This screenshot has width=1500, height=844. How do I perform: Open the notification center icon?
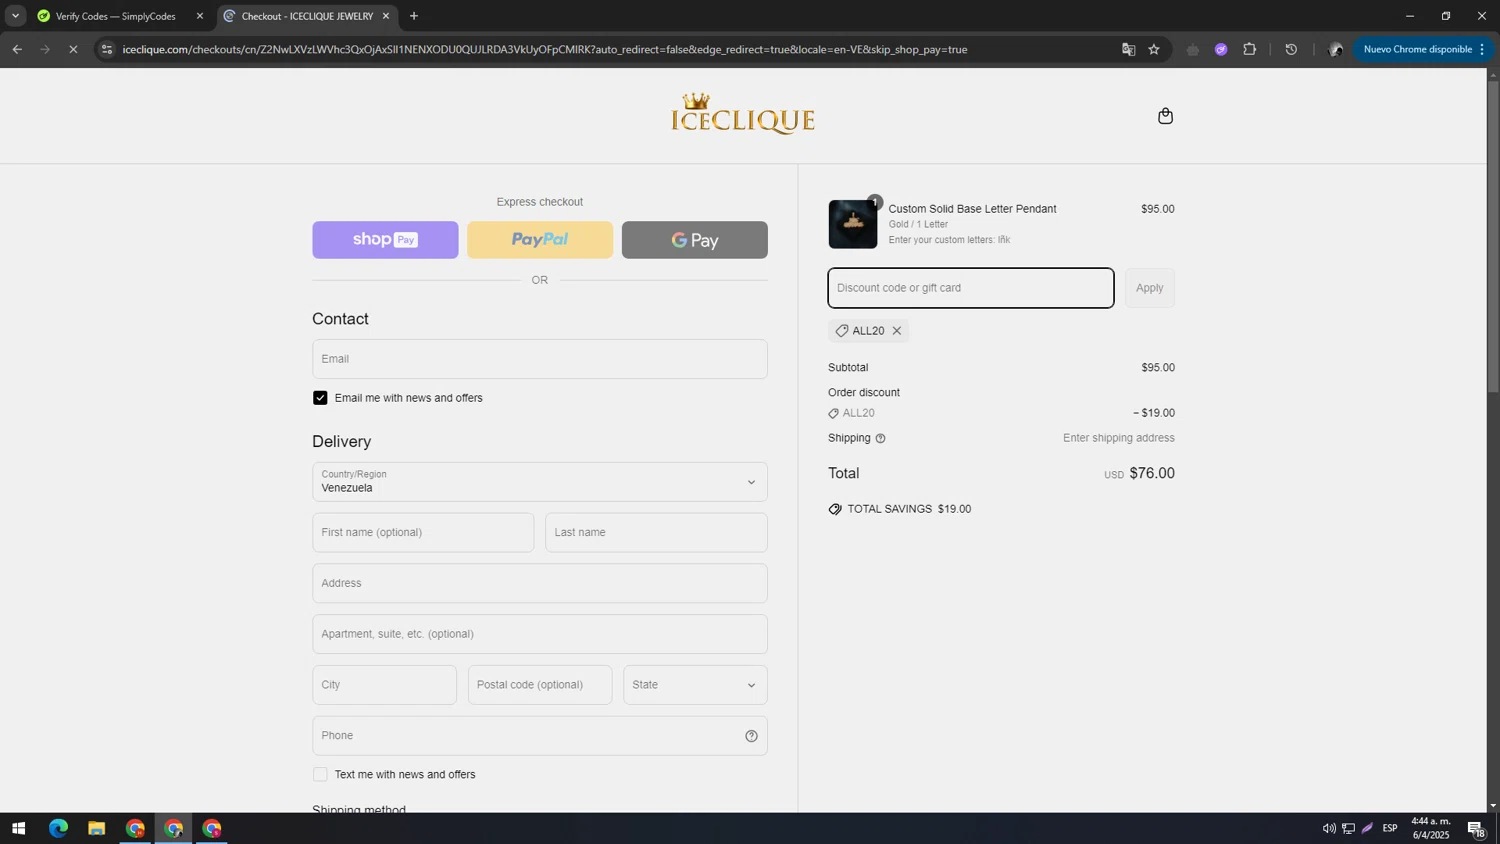1476,829
